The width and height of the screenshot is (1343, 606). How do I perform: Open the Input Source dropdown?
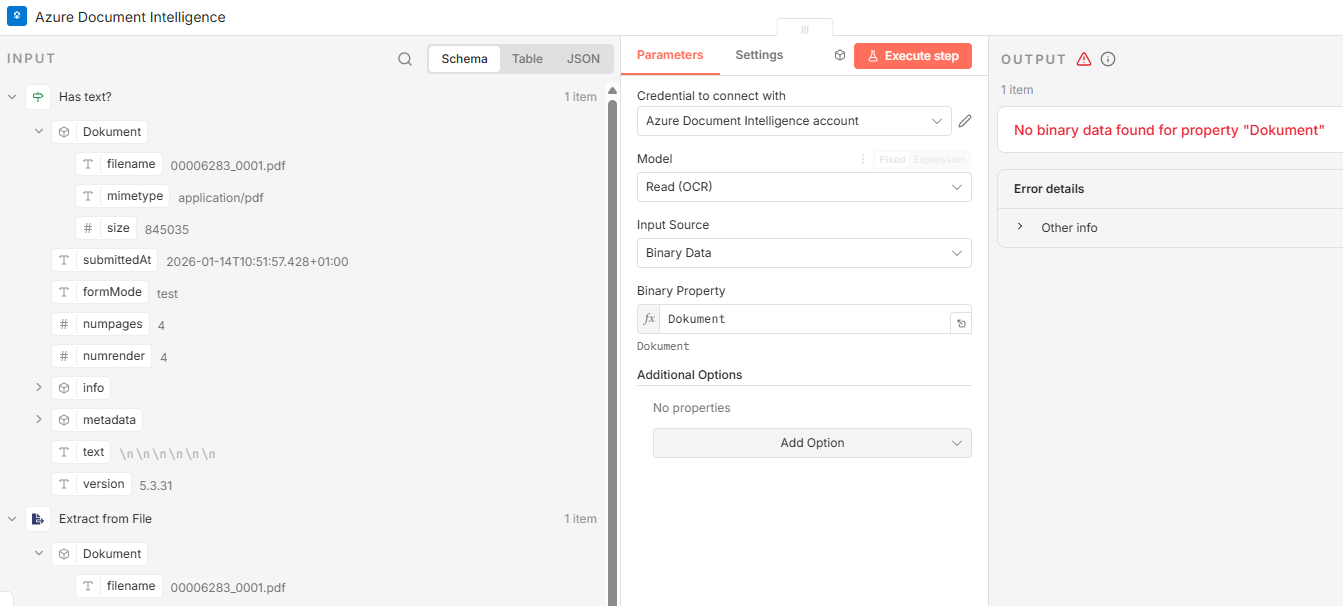(804, 253)
